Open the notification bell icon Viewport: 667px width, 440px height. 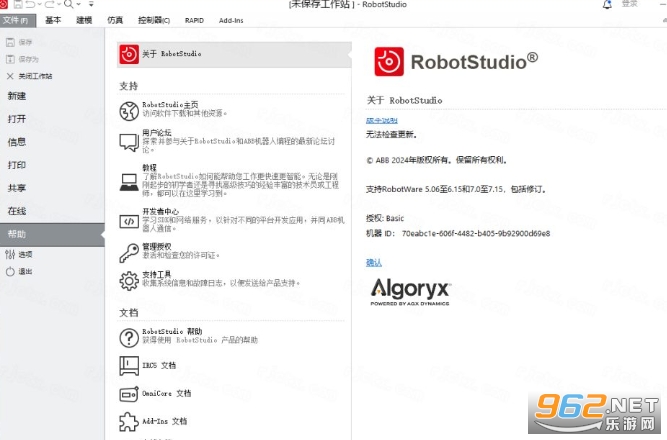pos(607,5)
